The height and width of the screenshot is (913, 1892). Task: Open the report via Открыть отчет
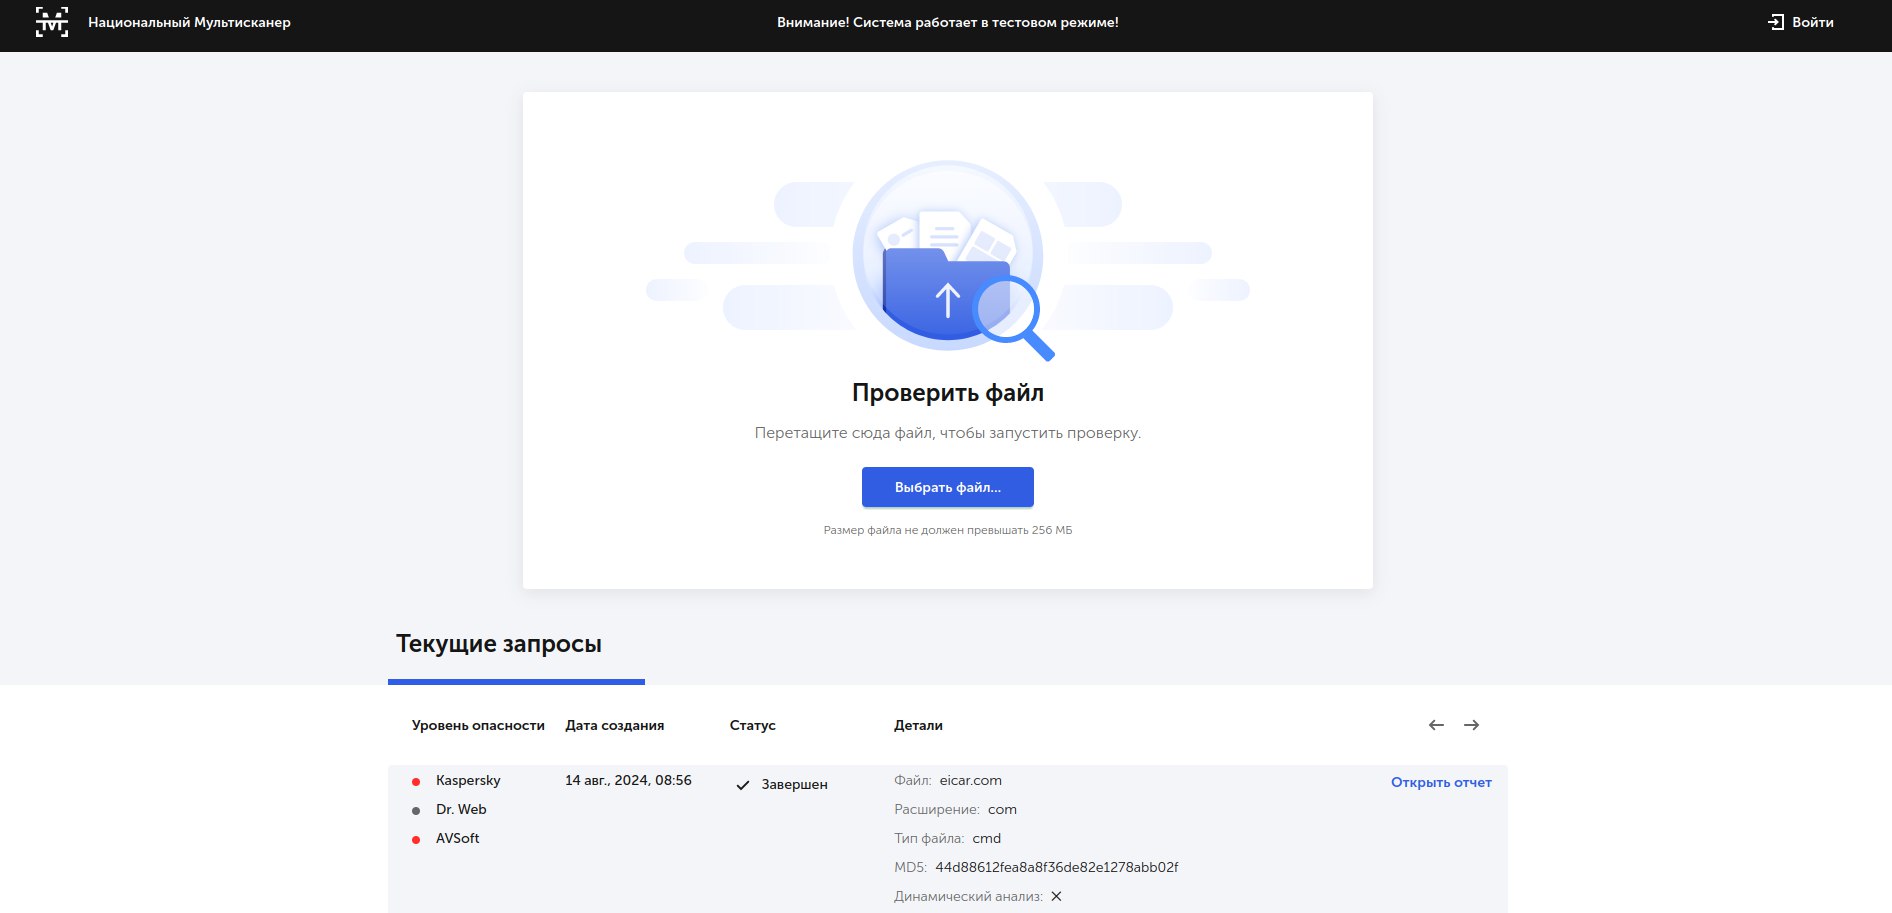1440,782
